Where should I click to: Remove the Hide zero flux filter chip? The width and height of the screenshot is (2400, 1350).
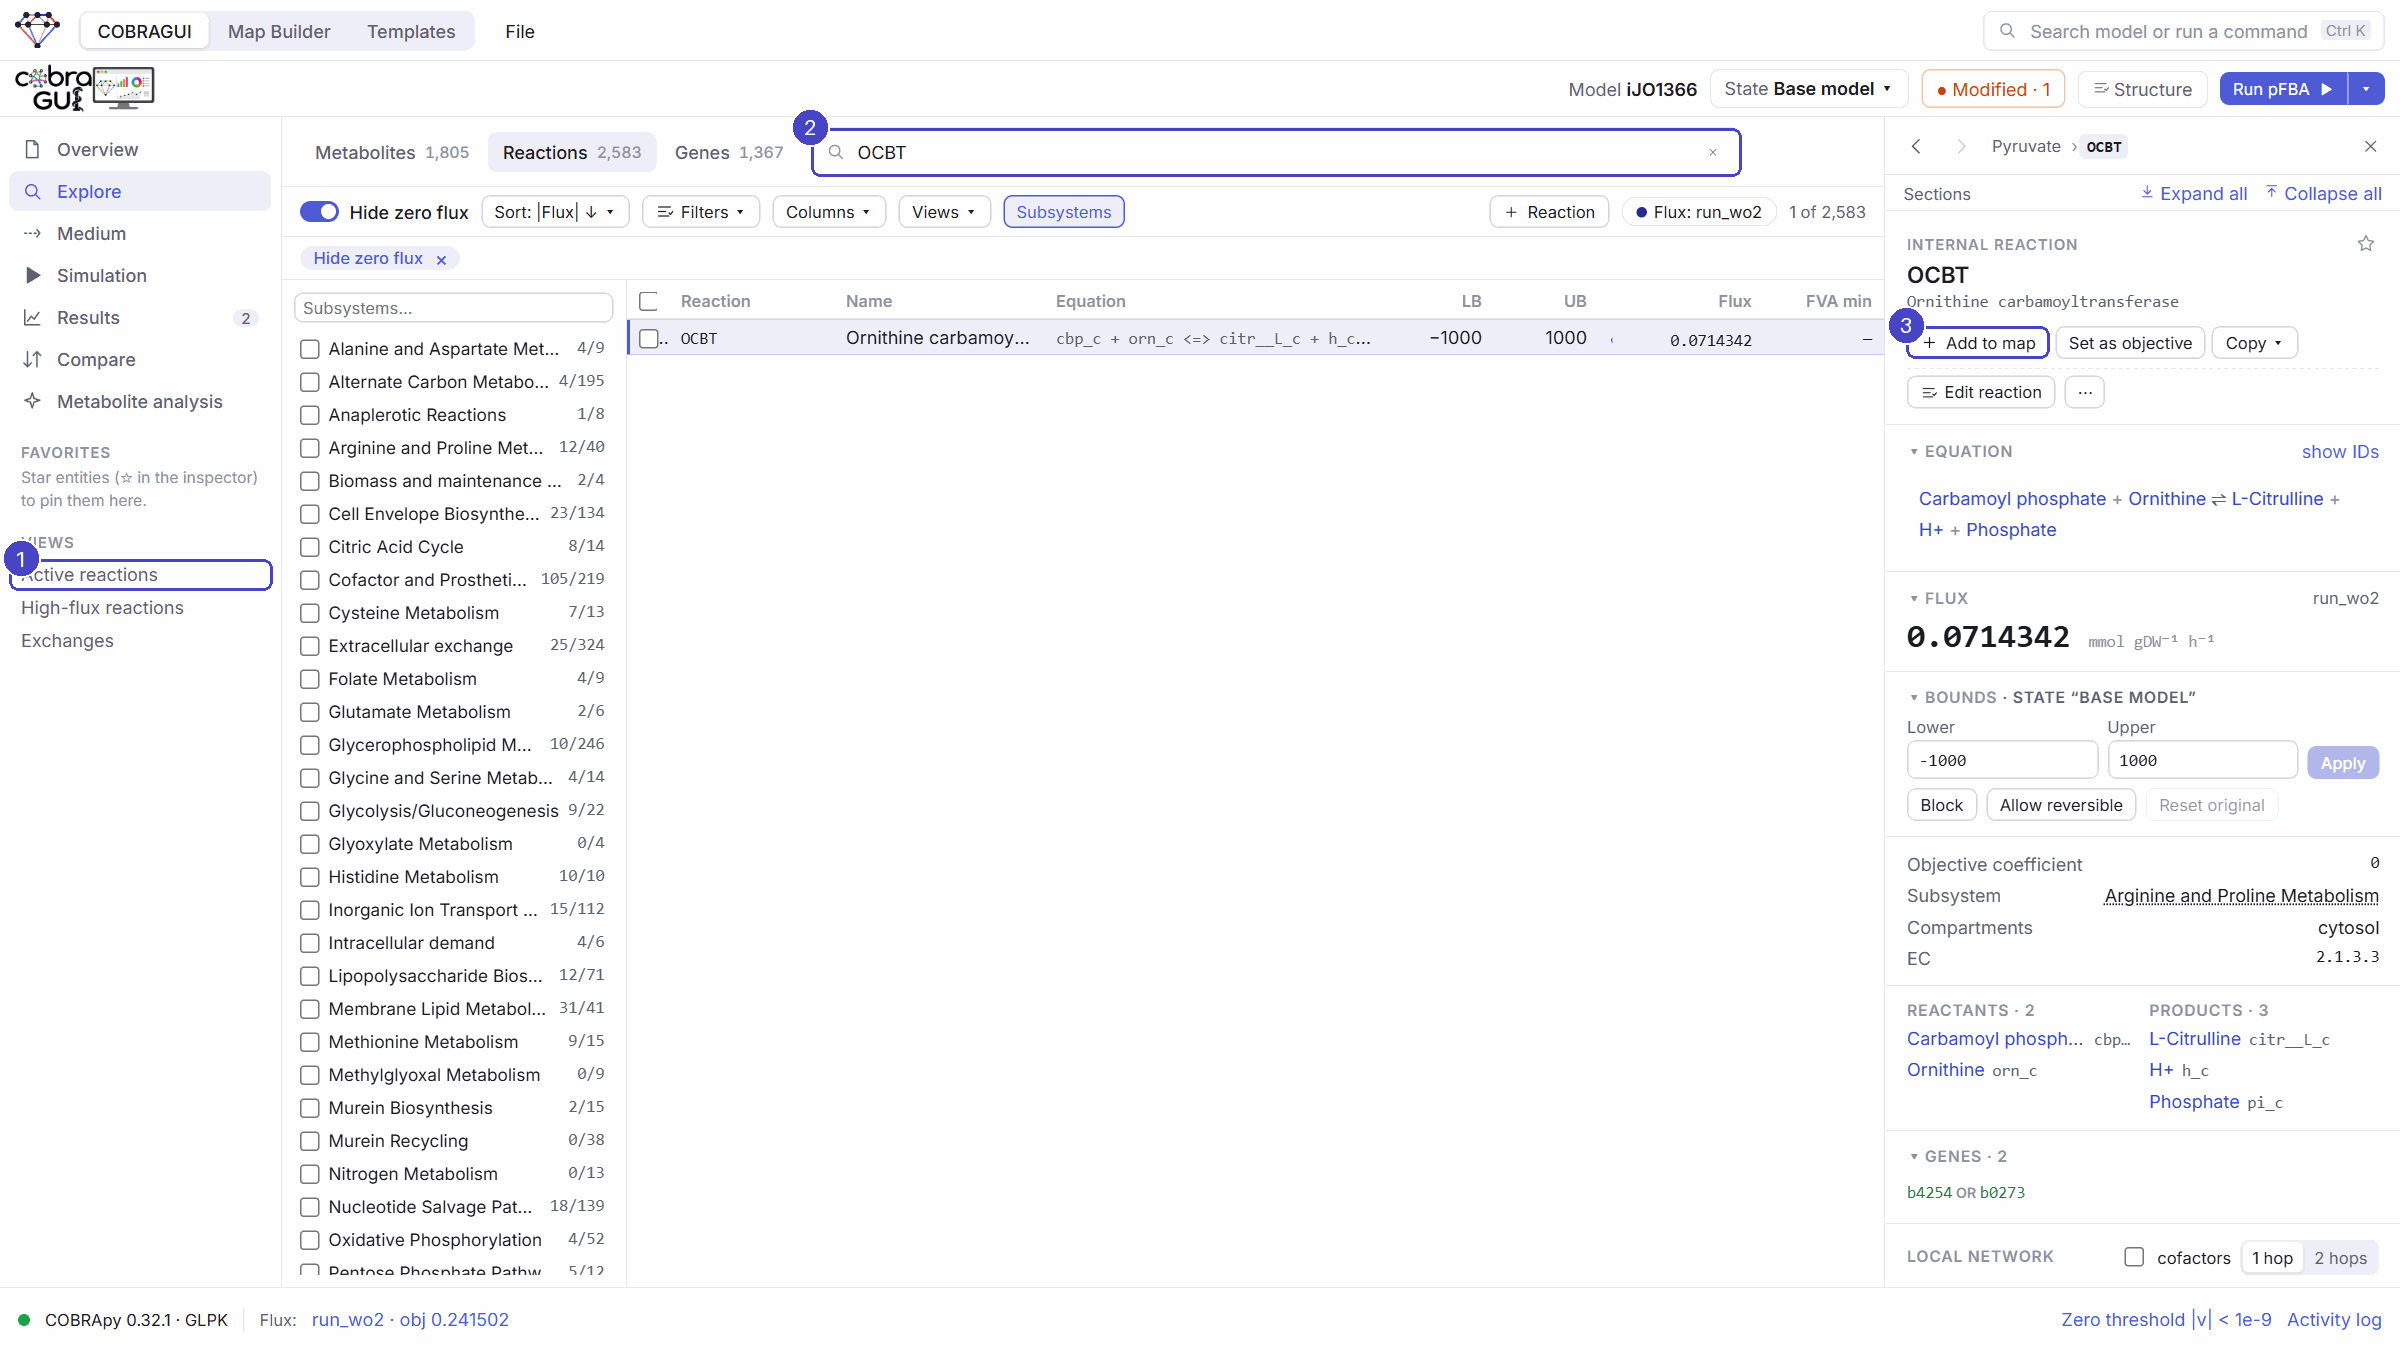(441, 259)
